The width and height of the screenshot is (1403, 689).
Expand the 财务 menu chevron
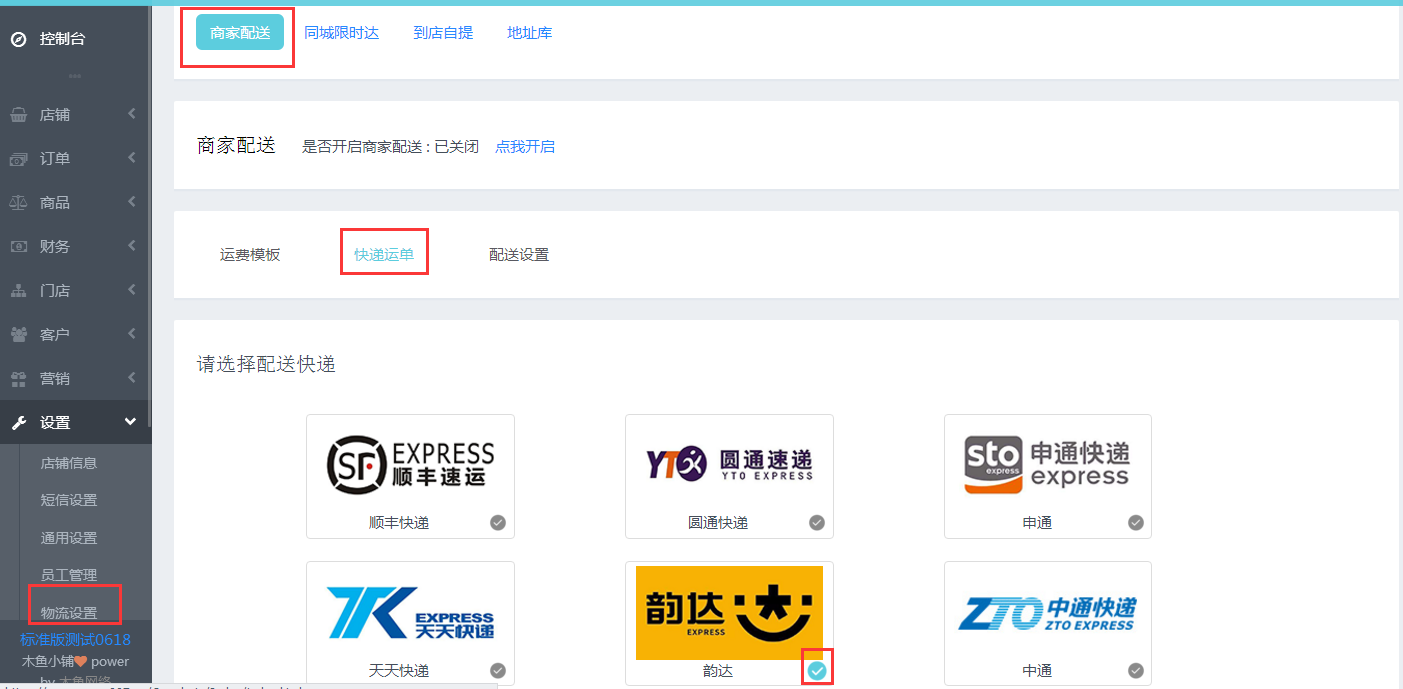pyautogui.click(x=132, y=247)
